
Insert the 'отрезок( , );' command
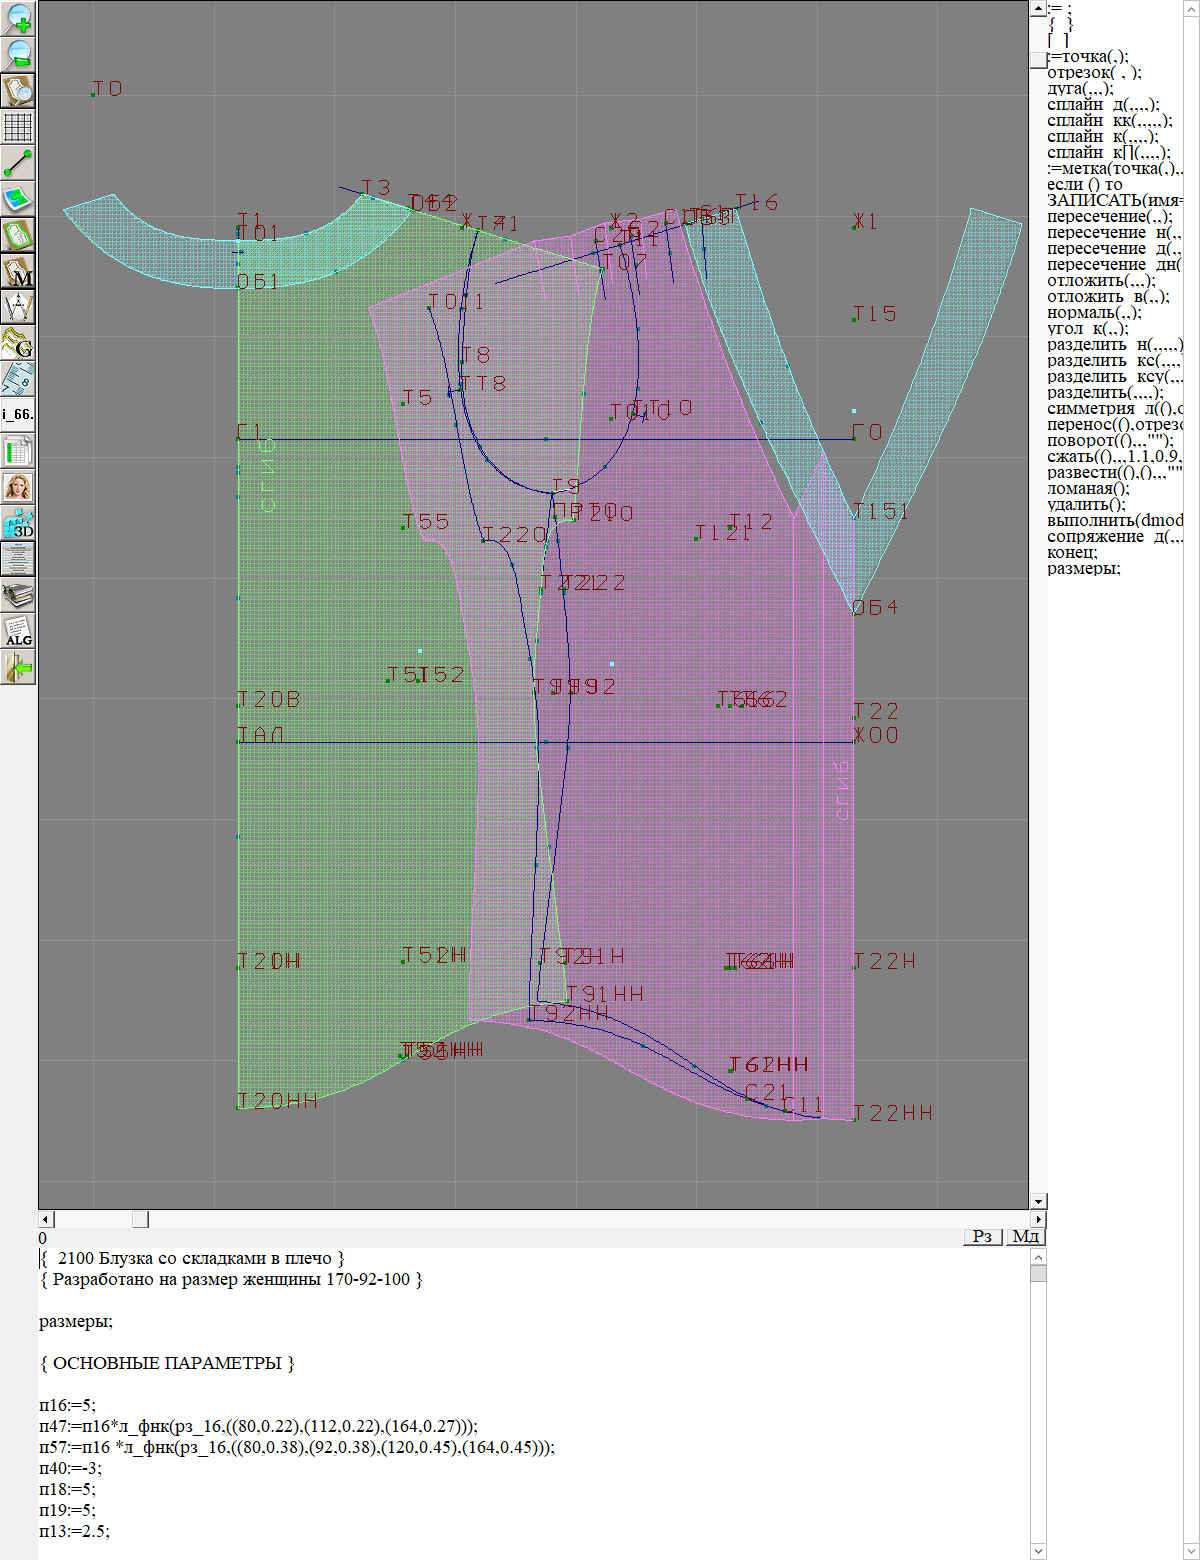(1093, 72)
